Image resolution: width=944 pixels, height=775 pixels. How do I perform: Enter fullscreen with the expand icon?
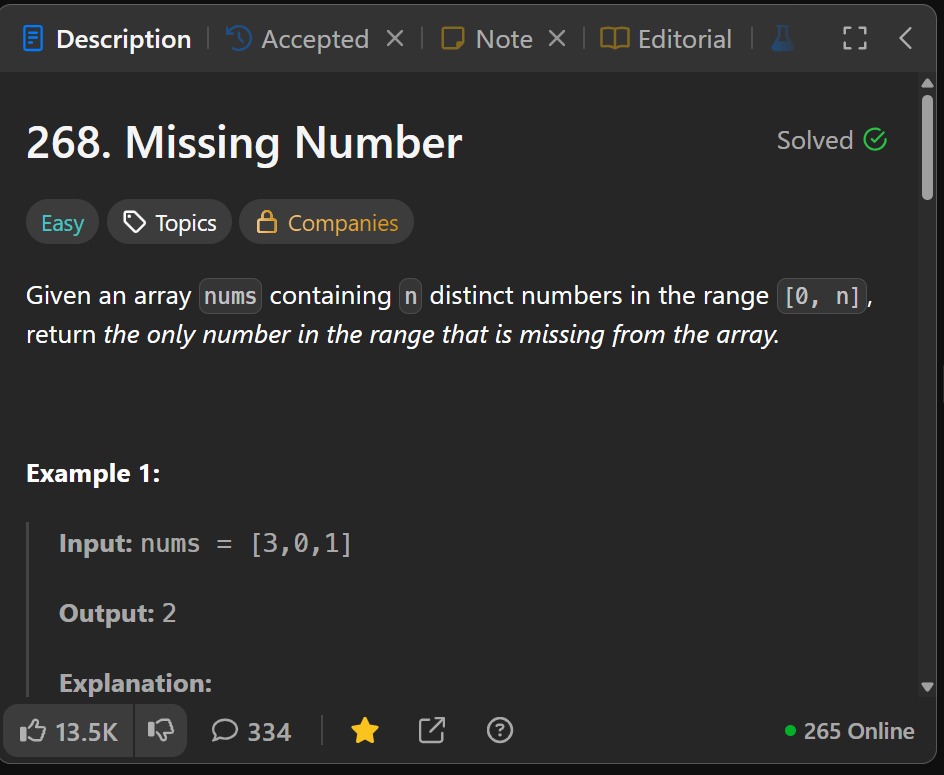pos(854,39)
